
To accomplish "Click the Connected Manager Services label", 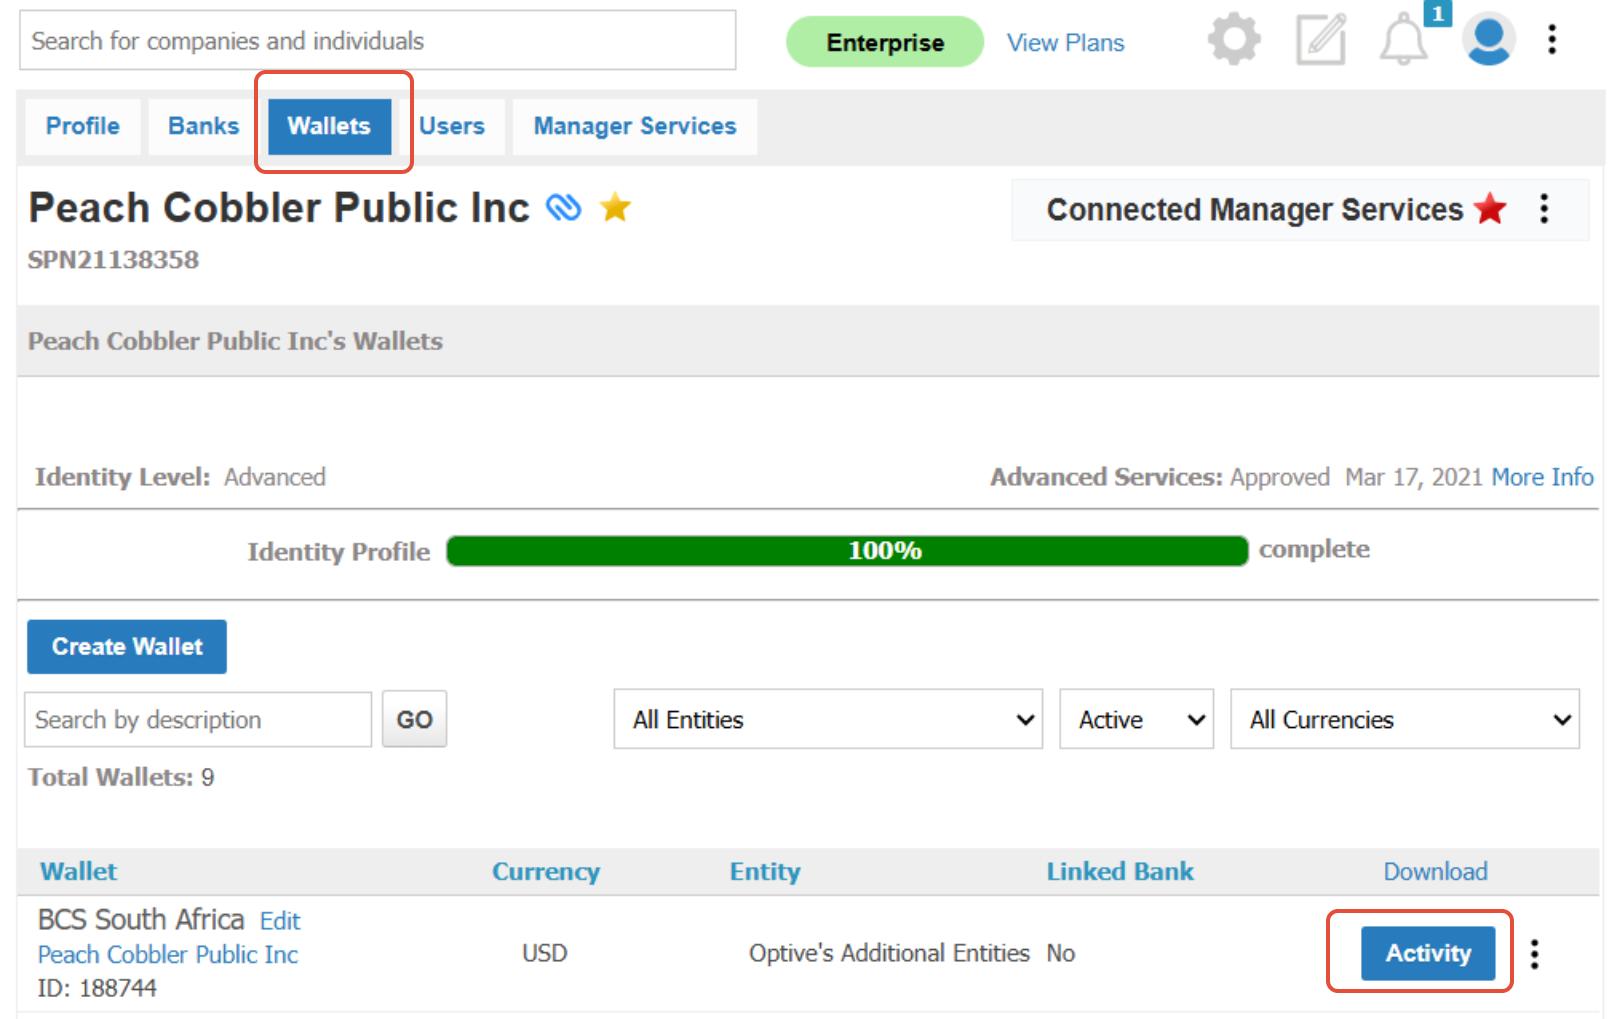I will pyautogui.click(x=1255, y=209).
